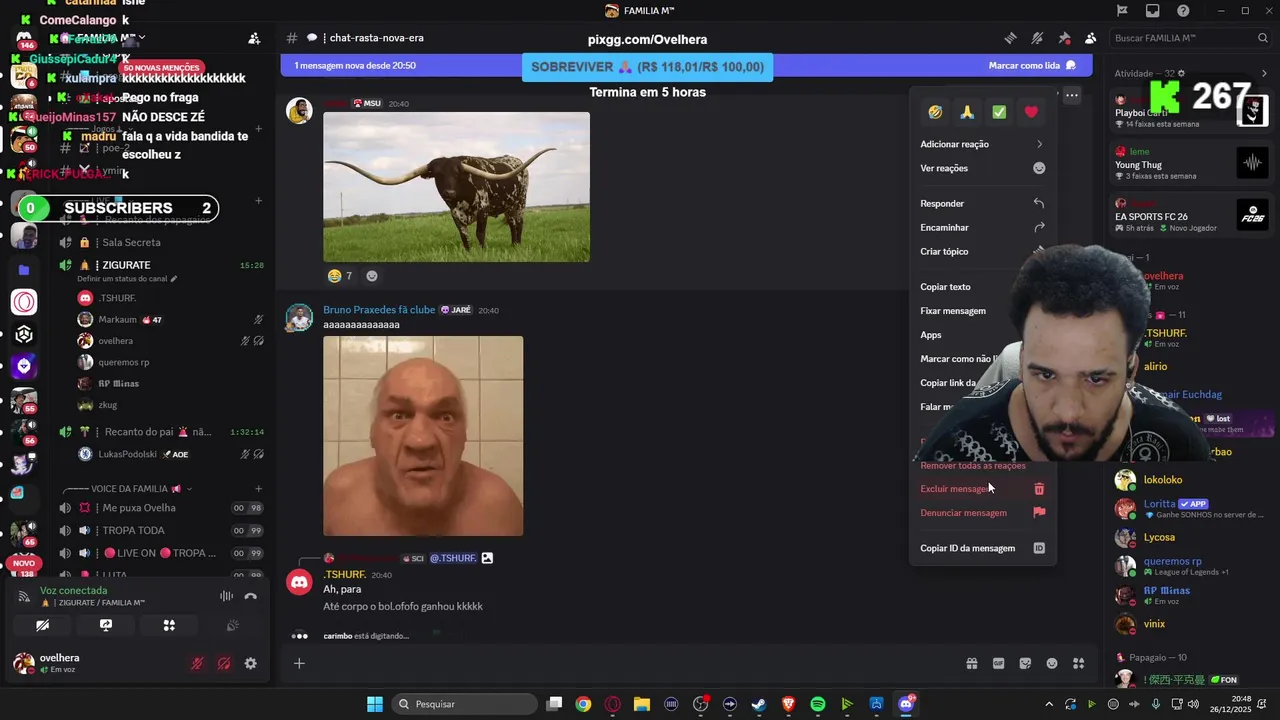Open Atividade settings gear
This screenshot has height=720, width=1280.
tap(1181, 73)
